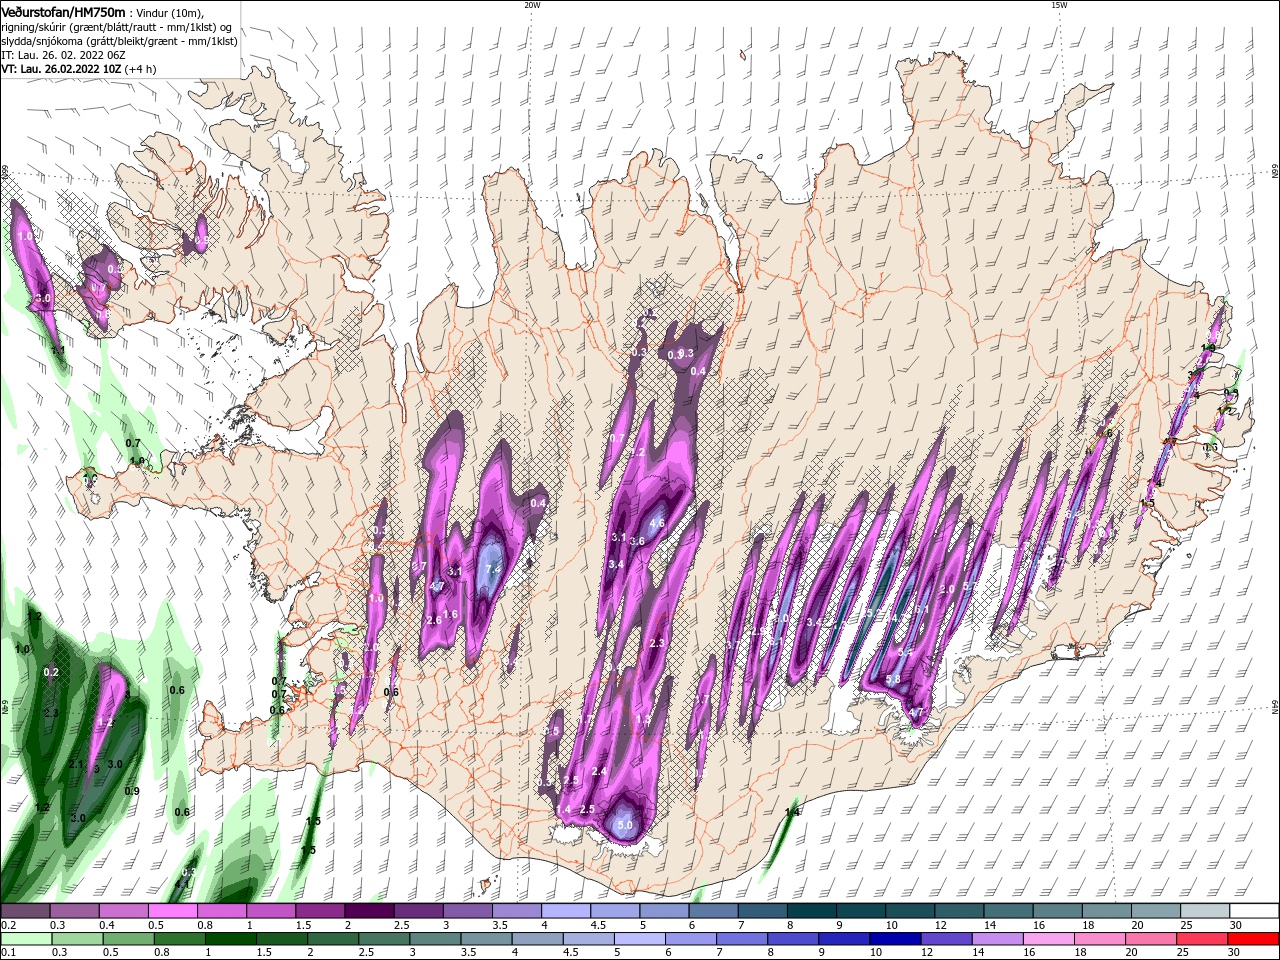Click the '2.4' precipitation value label
This screenshot has width=1280, height=960.
click(600, 772)
